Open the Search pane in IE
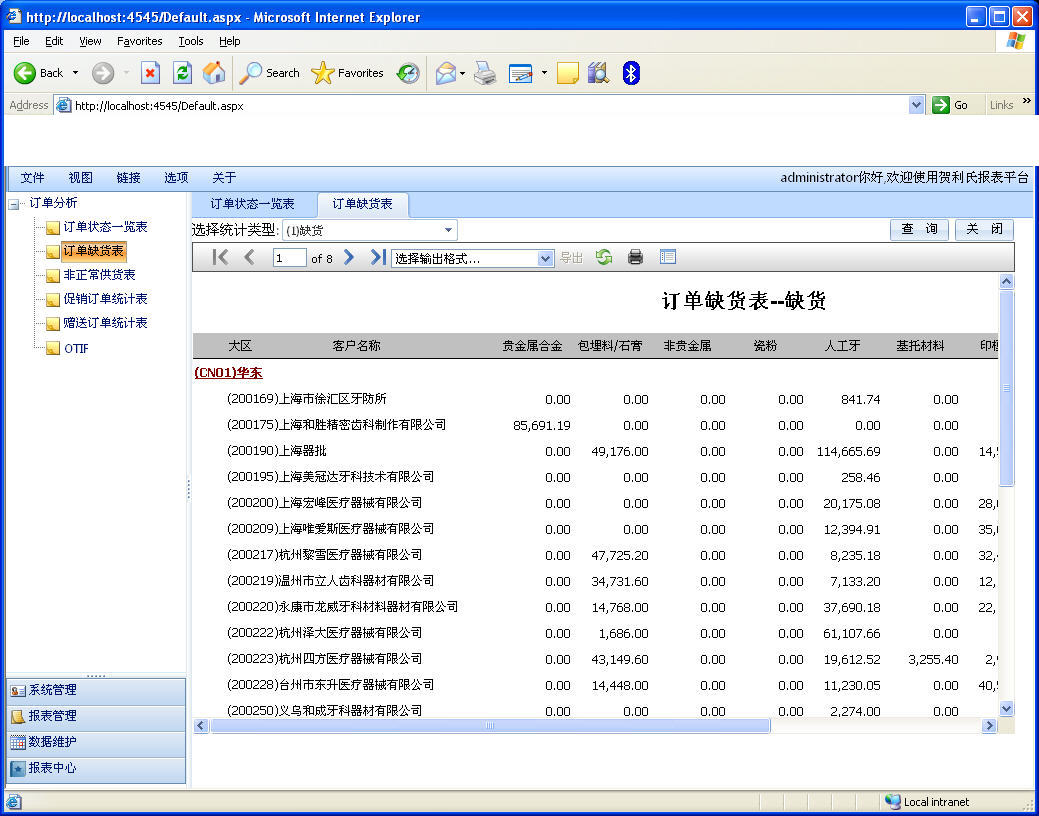 pos(269,73)
